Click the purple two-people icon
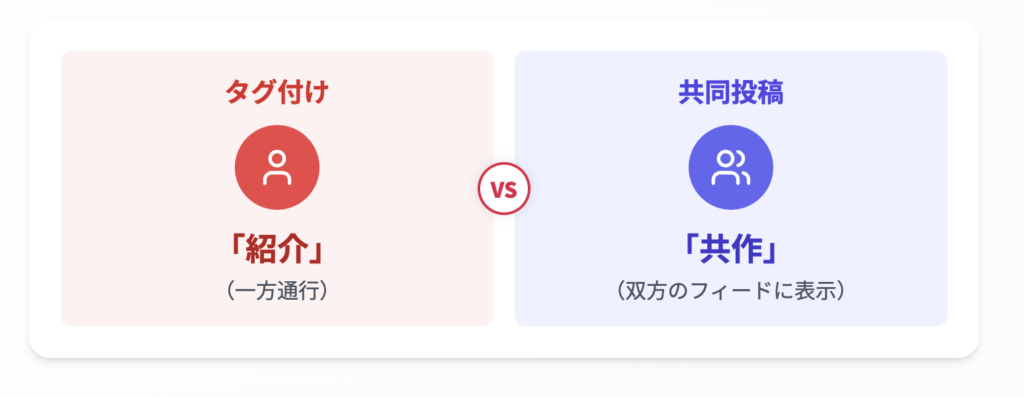The width and height of the screenshot is (1024, 397). 731,167
